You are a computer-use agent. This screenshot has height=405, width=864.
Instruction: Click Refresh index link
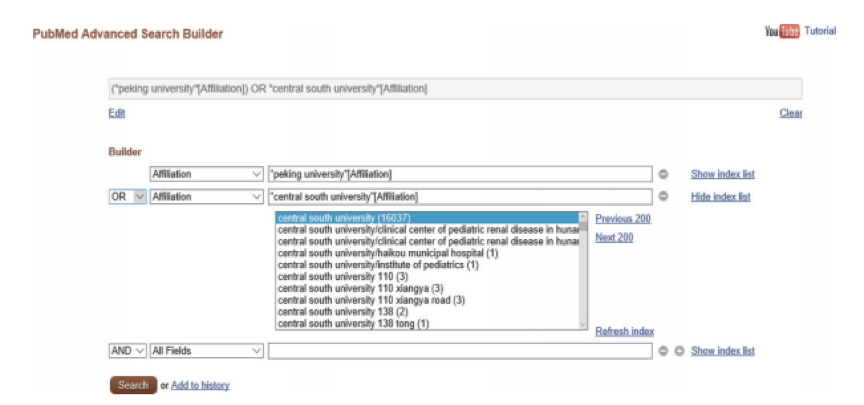pos(624,332)
